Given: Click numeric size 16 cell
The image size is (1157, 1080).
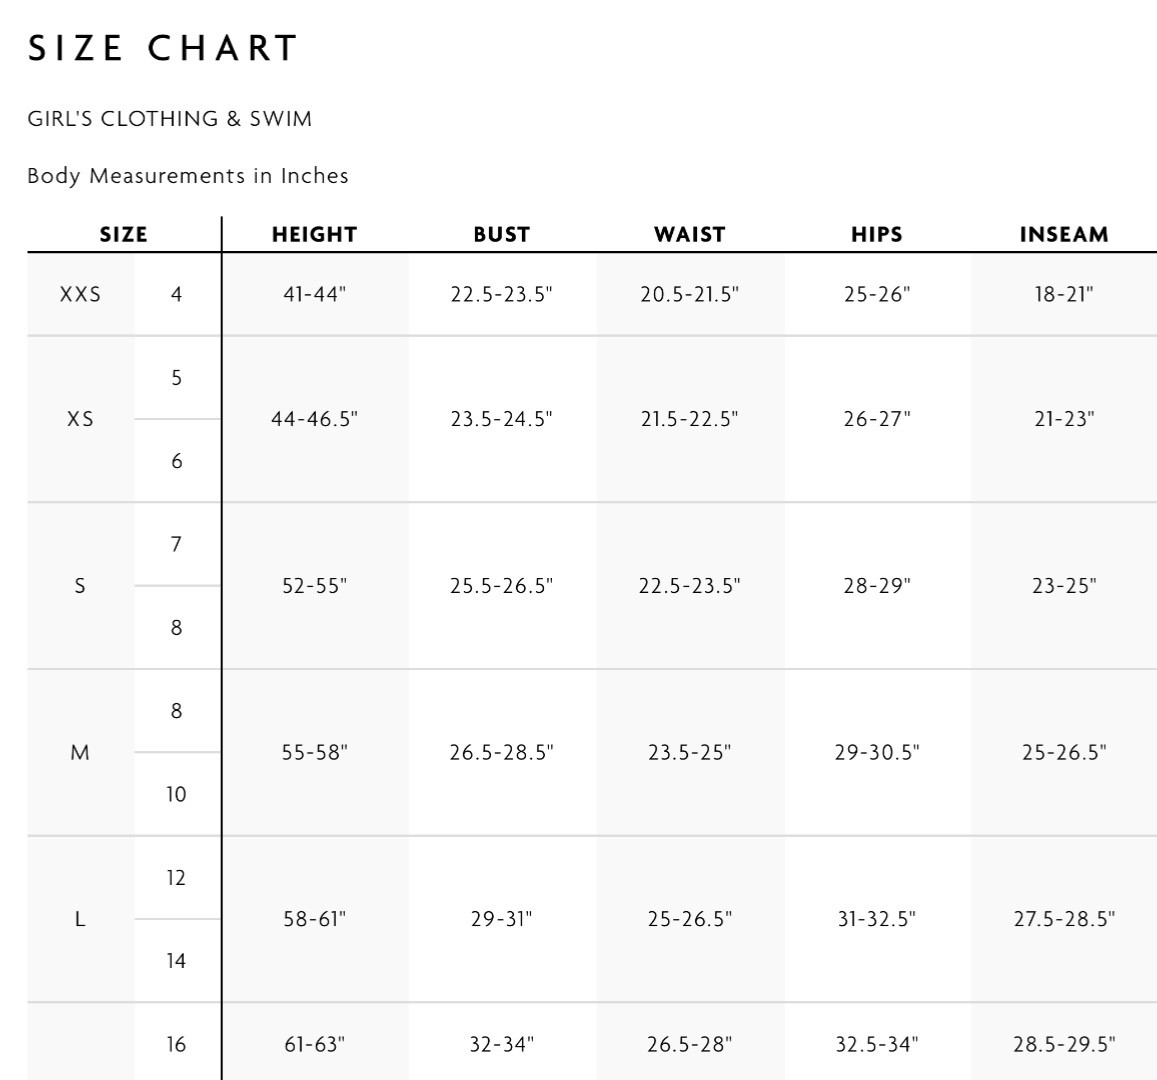Looking at the screenshot, I should (x=176, y=1045).
